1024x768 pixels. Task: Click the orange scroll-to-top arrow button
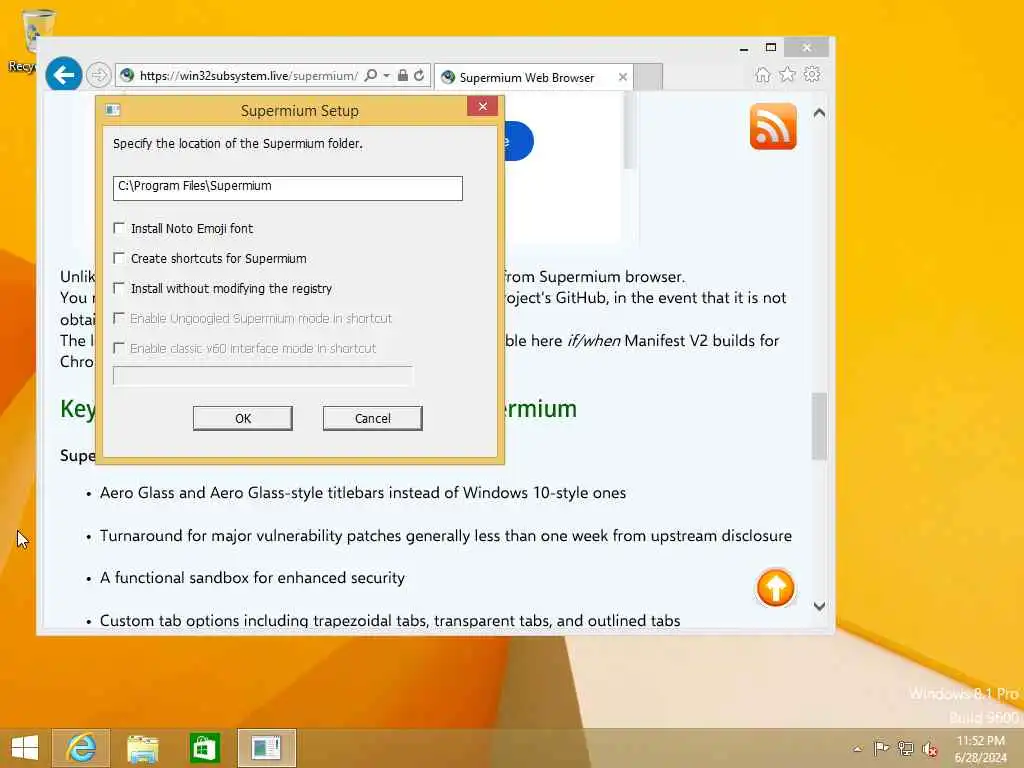[x=775, y=588]
